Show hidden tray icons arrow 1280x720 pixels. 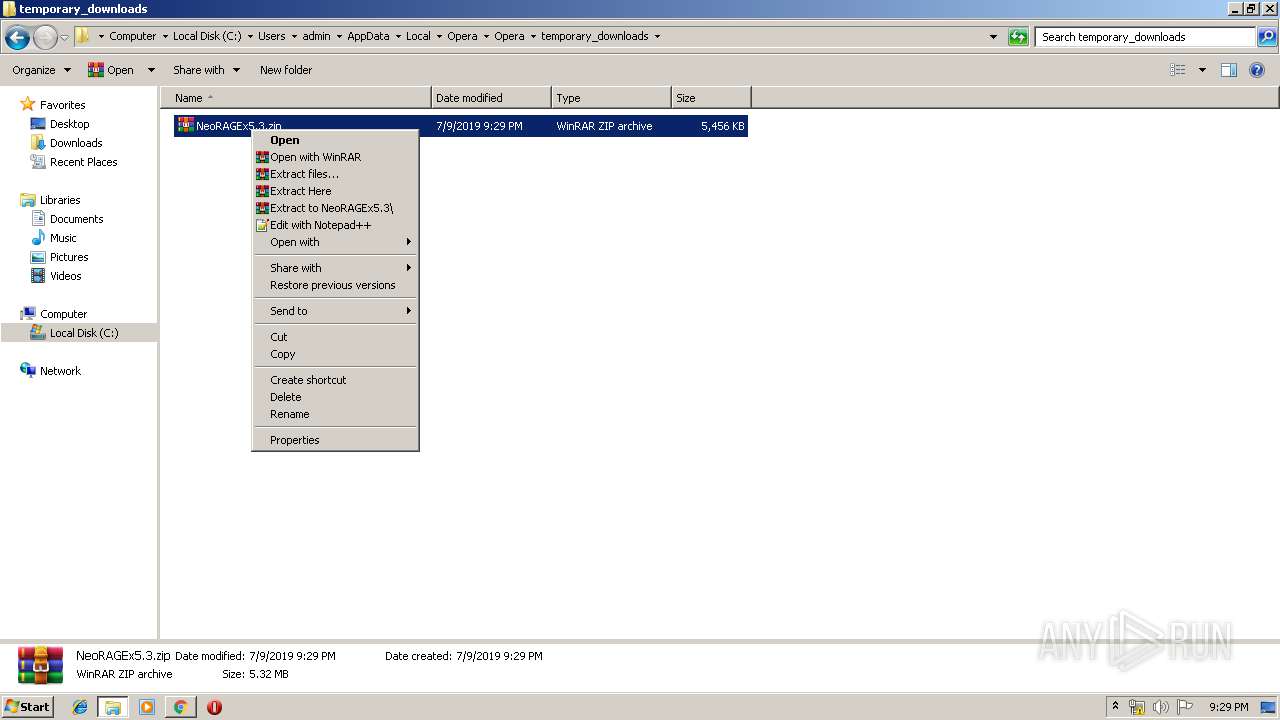tap(1115, 707)
